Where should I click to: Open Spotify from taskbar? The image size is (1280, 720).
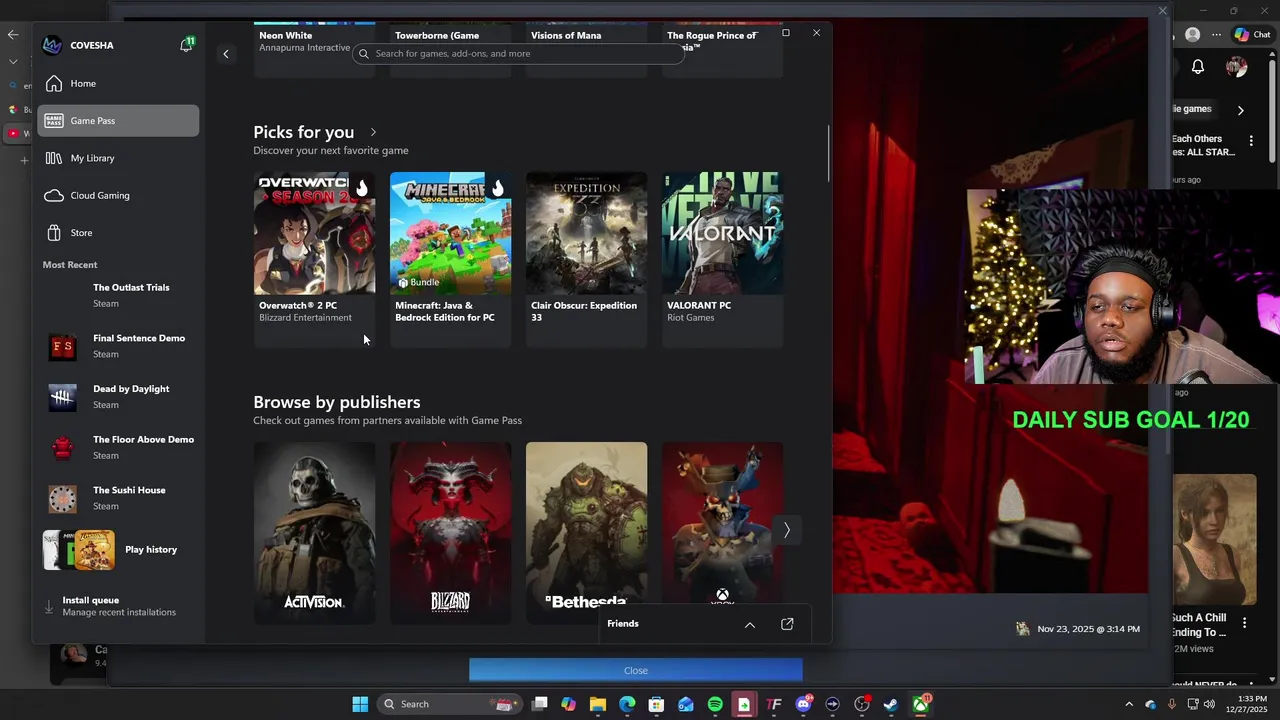[x=715, y=704]
